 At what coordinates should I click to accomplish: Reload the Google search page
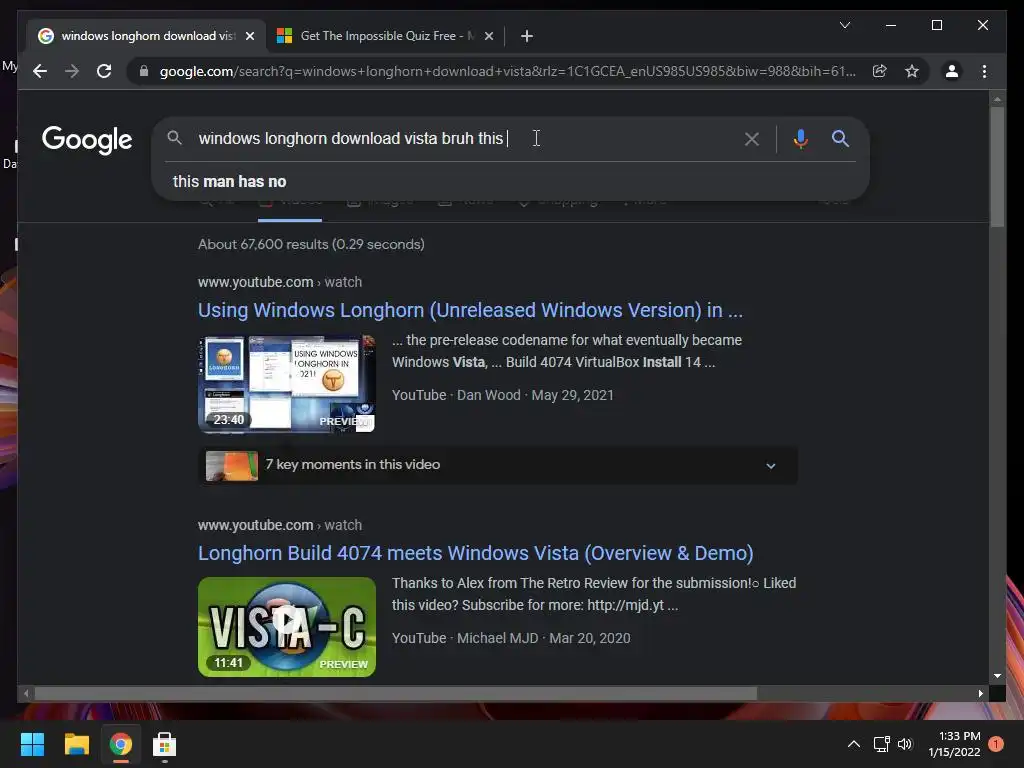[104, 71]
